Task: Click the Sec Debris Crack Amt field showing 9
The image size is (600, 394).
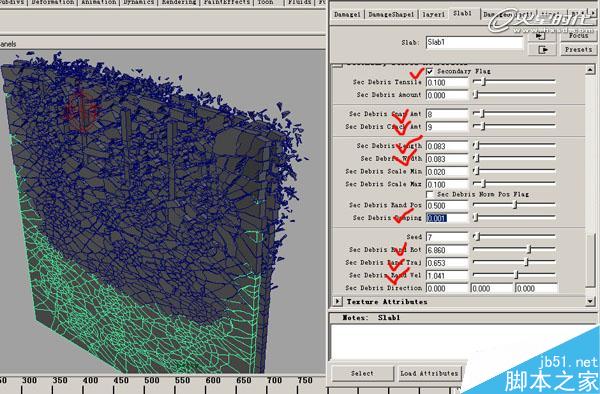Action: click(447, 127)
